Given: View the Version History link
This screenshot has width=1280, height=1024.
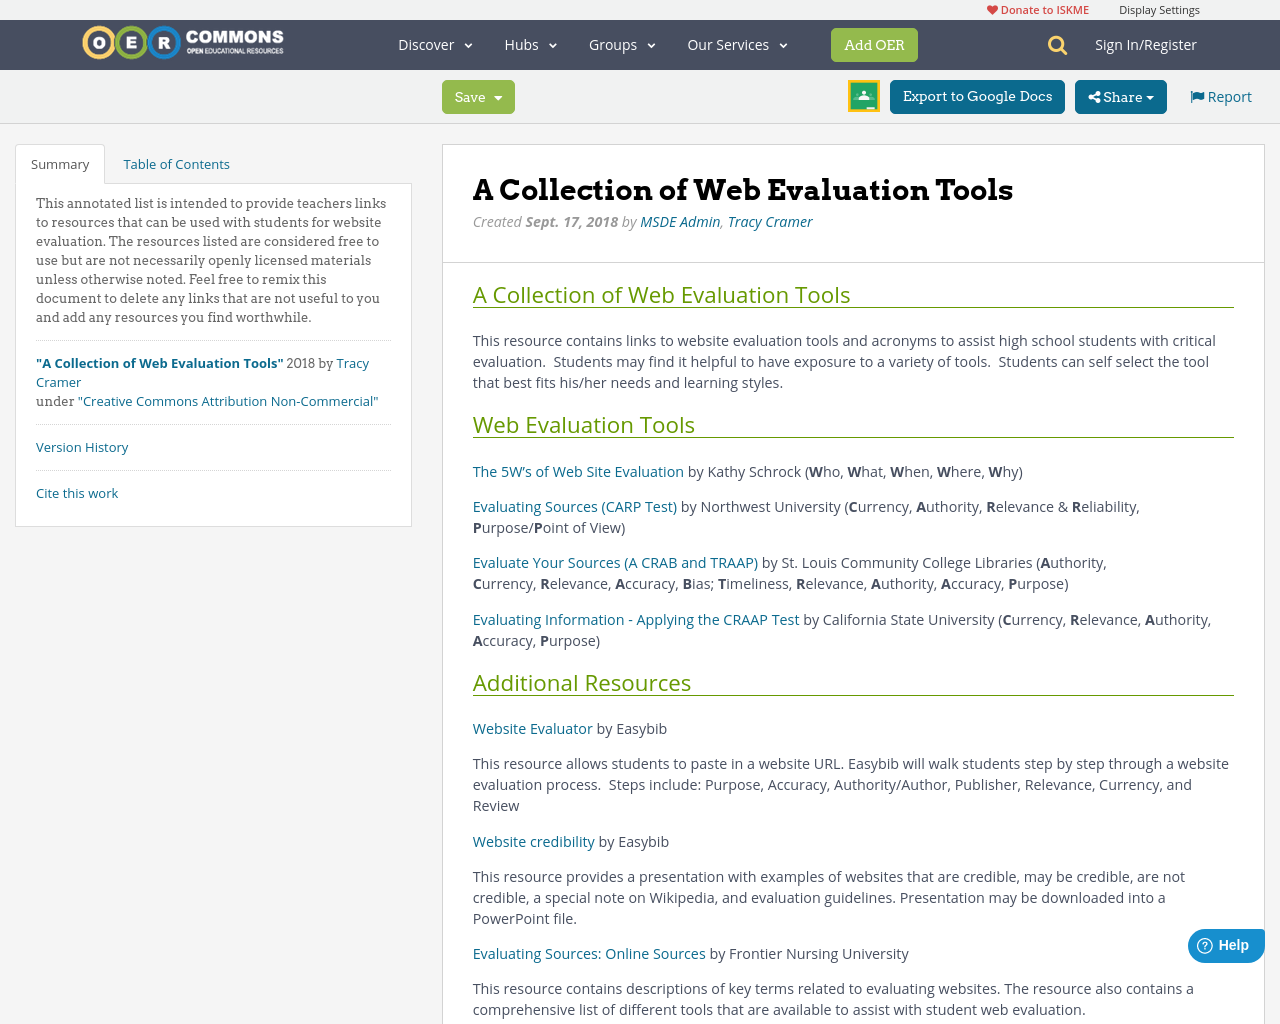Looking at the screenshot, I should click(x=82, y=446).
